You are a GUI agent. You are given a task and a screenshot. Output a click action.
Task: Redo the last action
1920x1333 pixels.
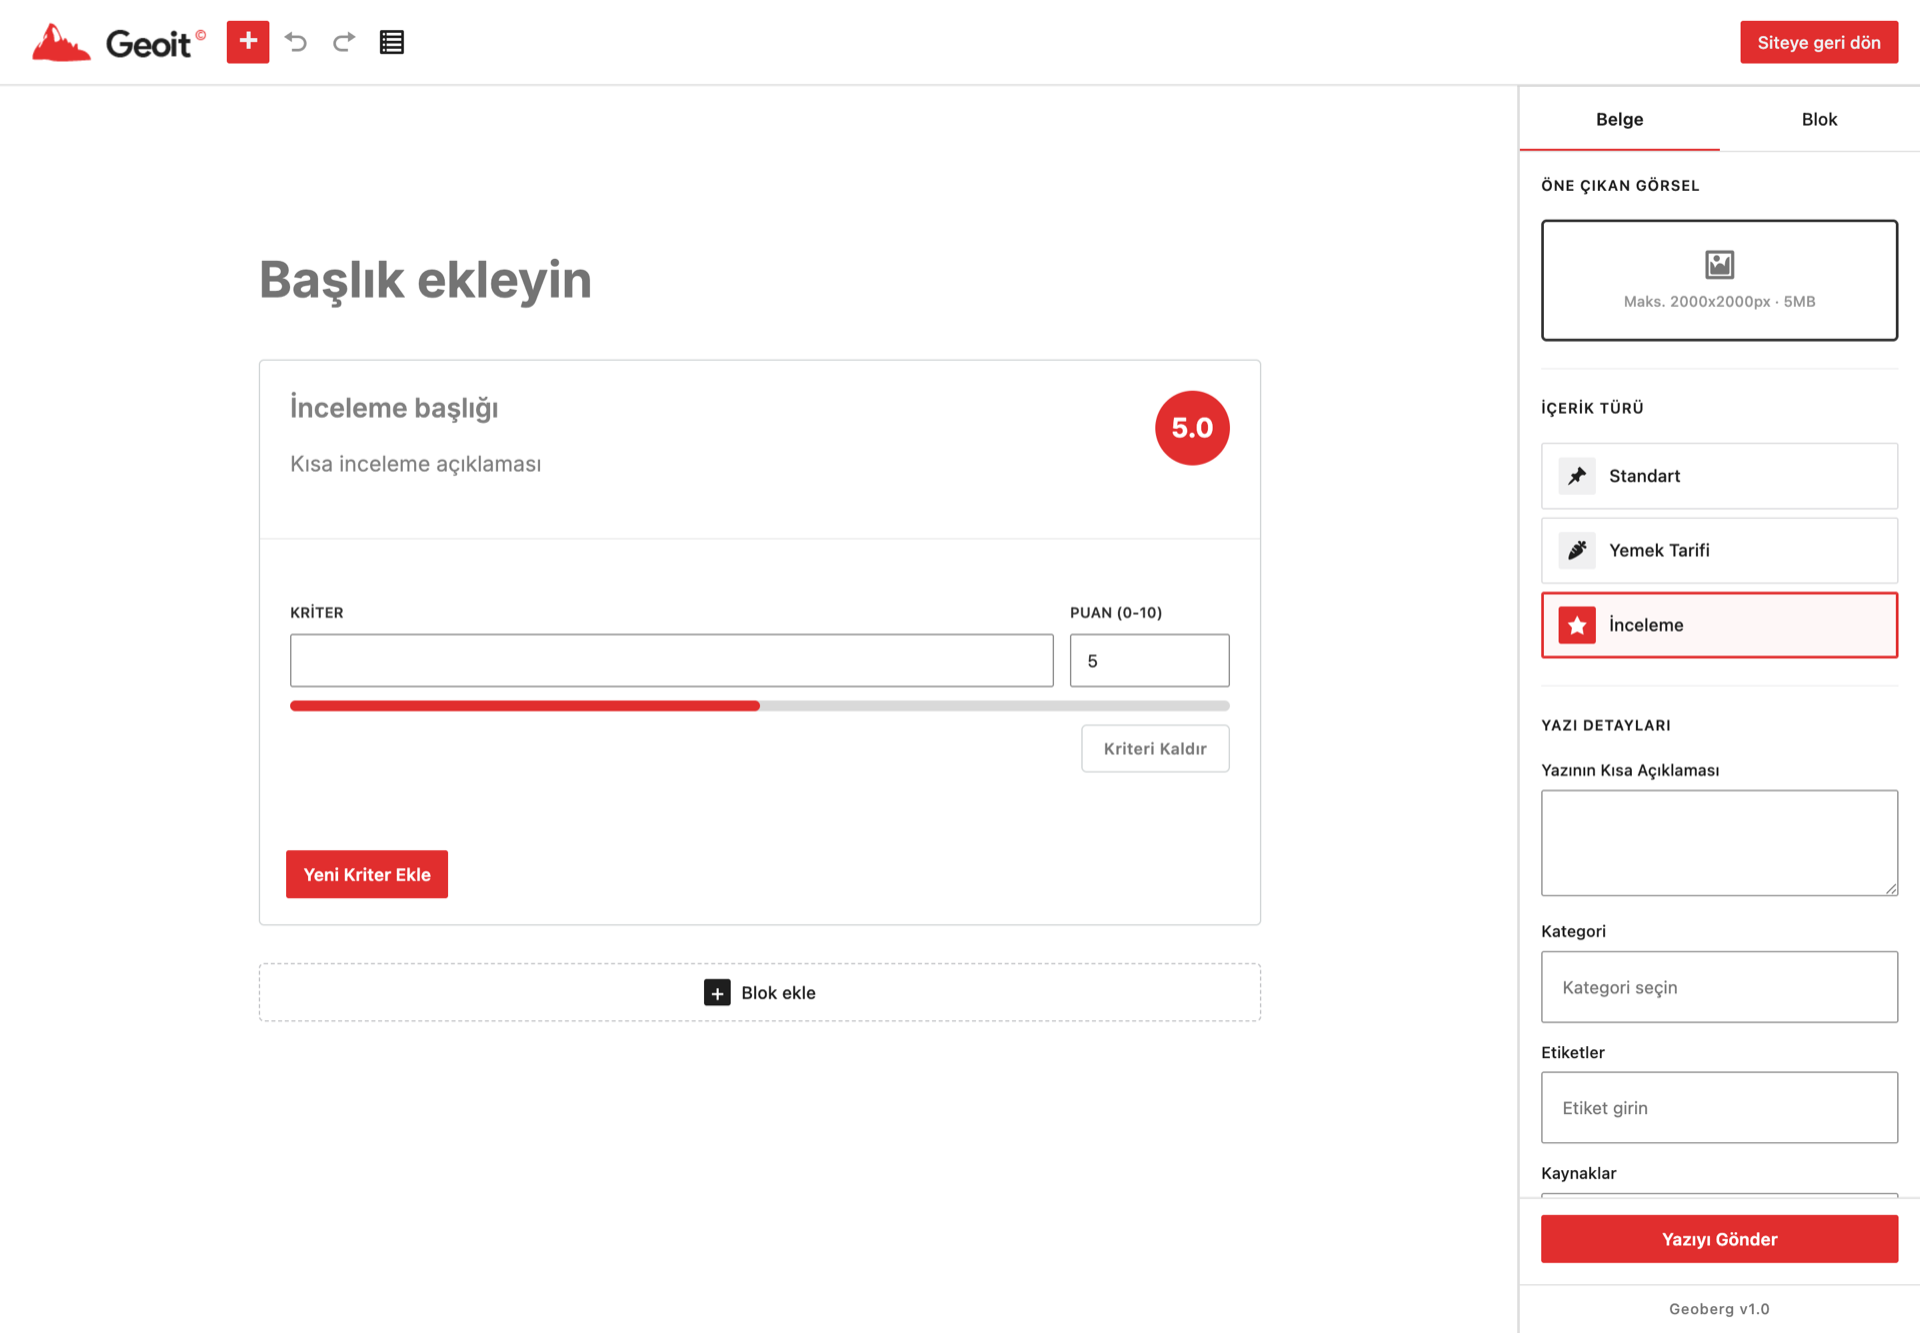point(344,42)
